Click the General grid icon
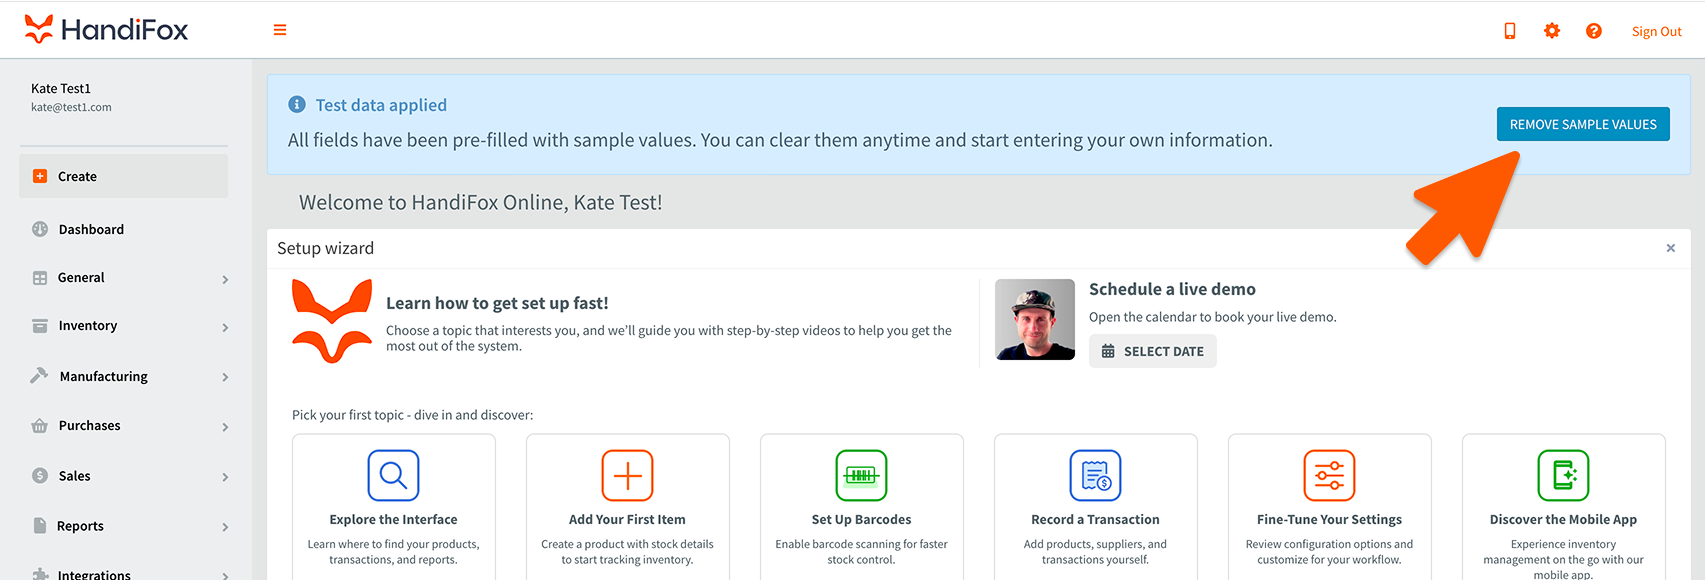Screen dimensions: 1705x580 tap(40, 278)
